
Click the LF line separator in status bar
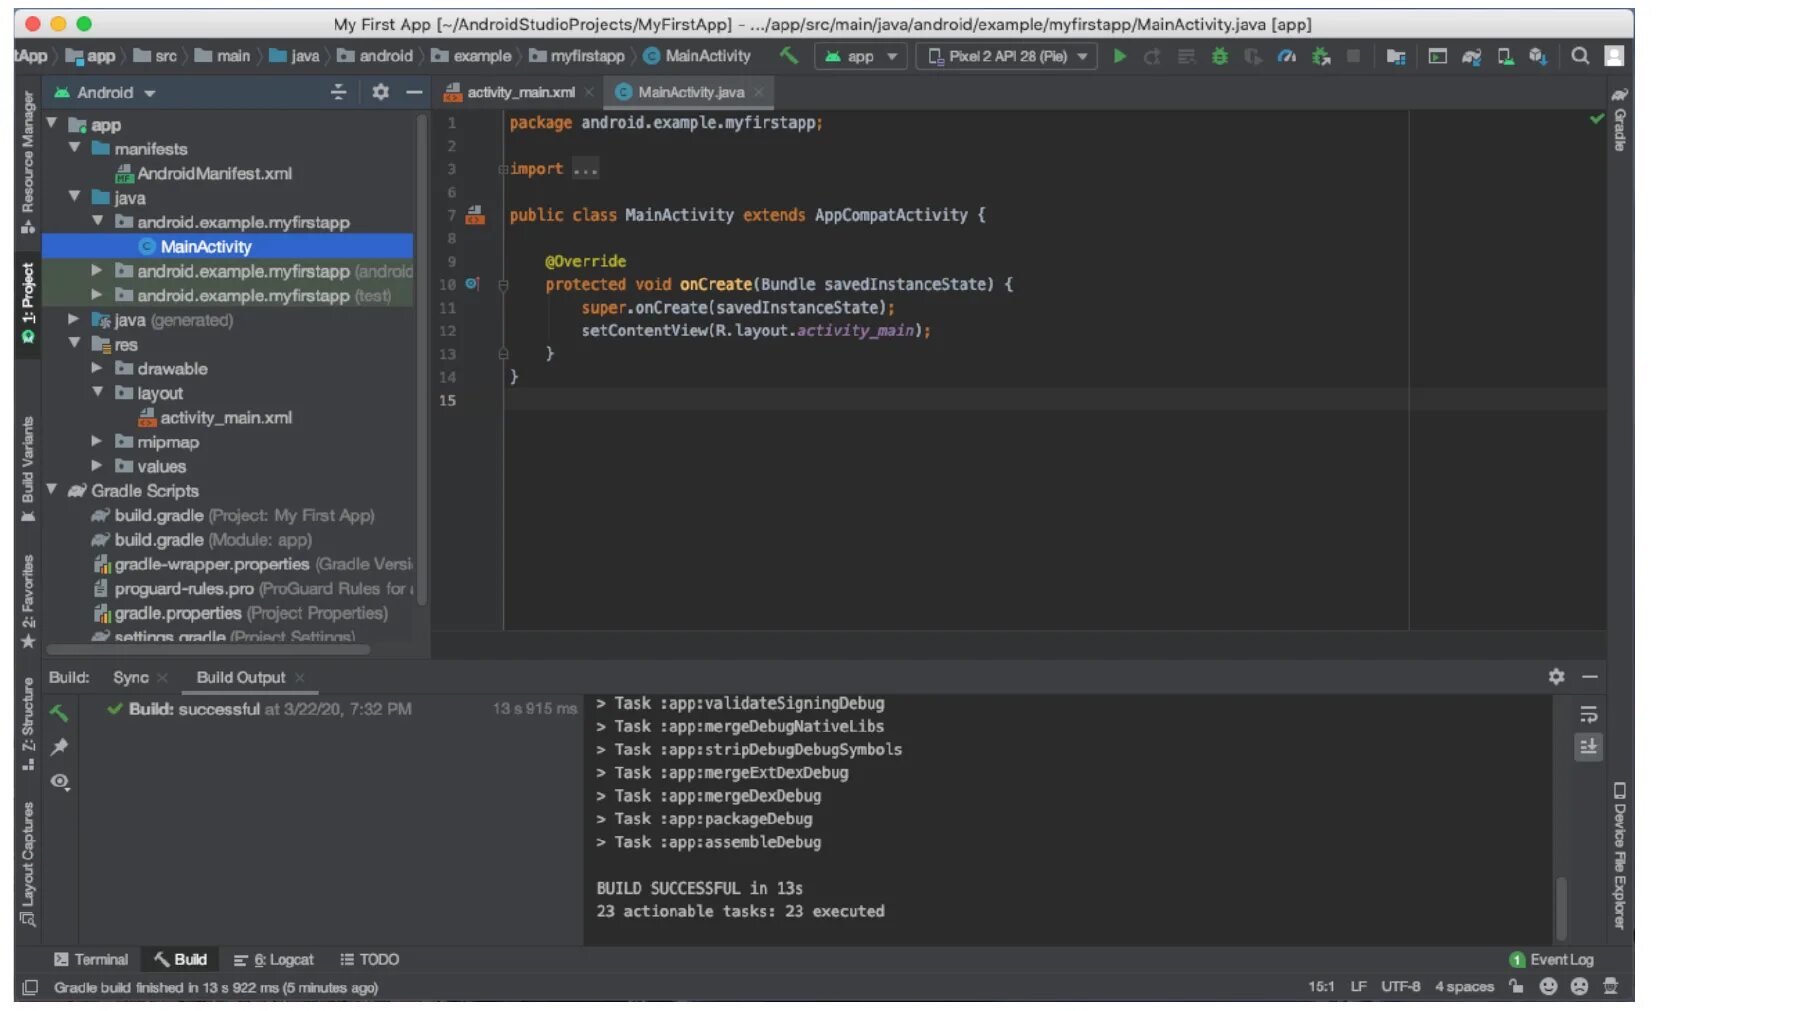1358,986
